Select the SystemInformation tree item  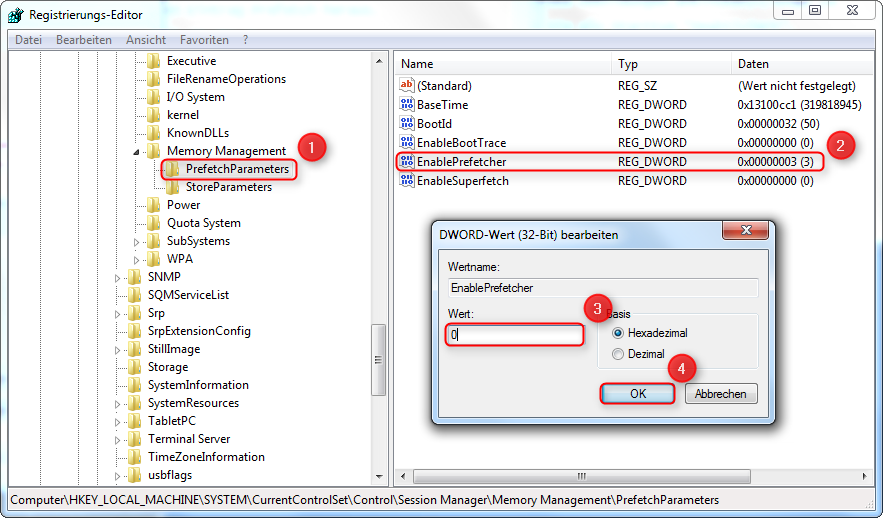tap(198, 385)
